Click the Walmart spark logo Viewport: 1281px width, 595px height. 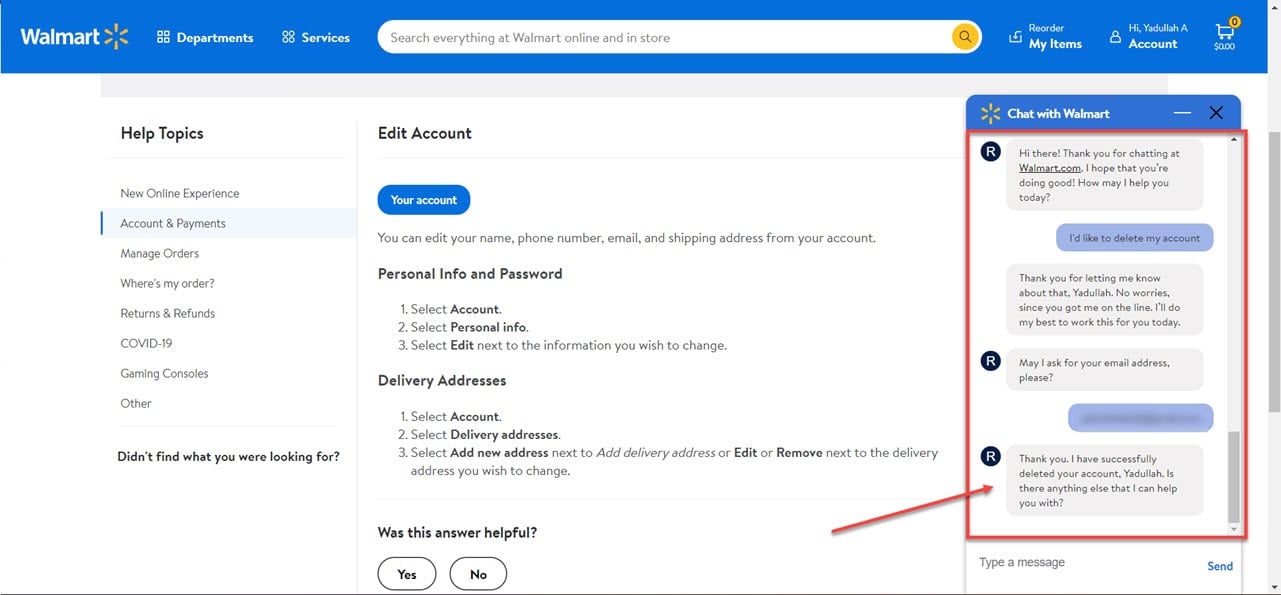[117, 35]
